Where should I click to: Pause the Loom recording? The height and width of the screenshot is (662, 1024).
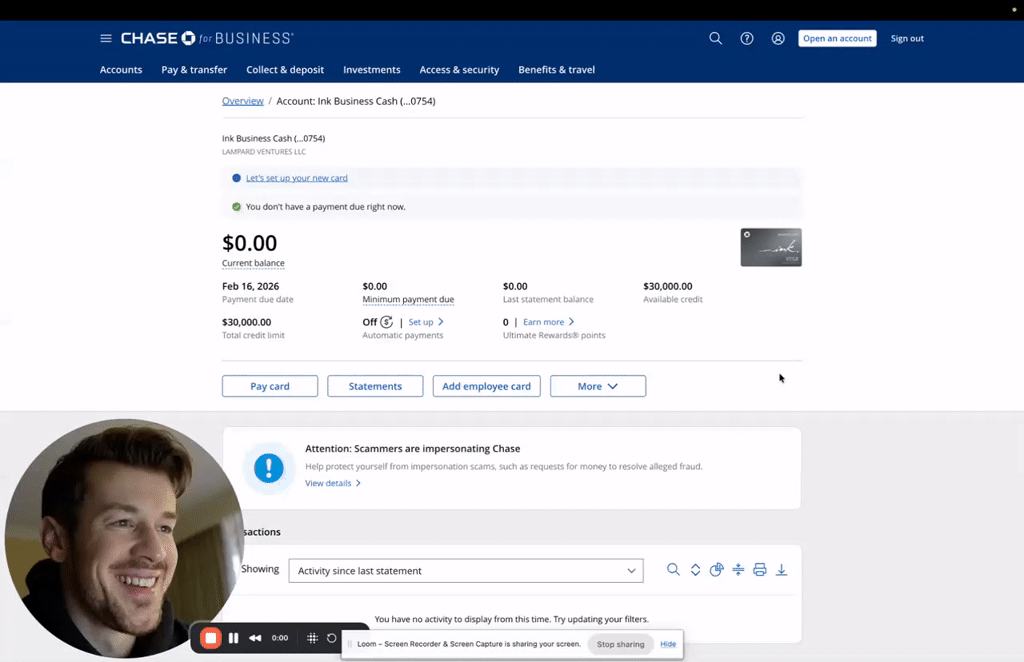pos(234,638)
